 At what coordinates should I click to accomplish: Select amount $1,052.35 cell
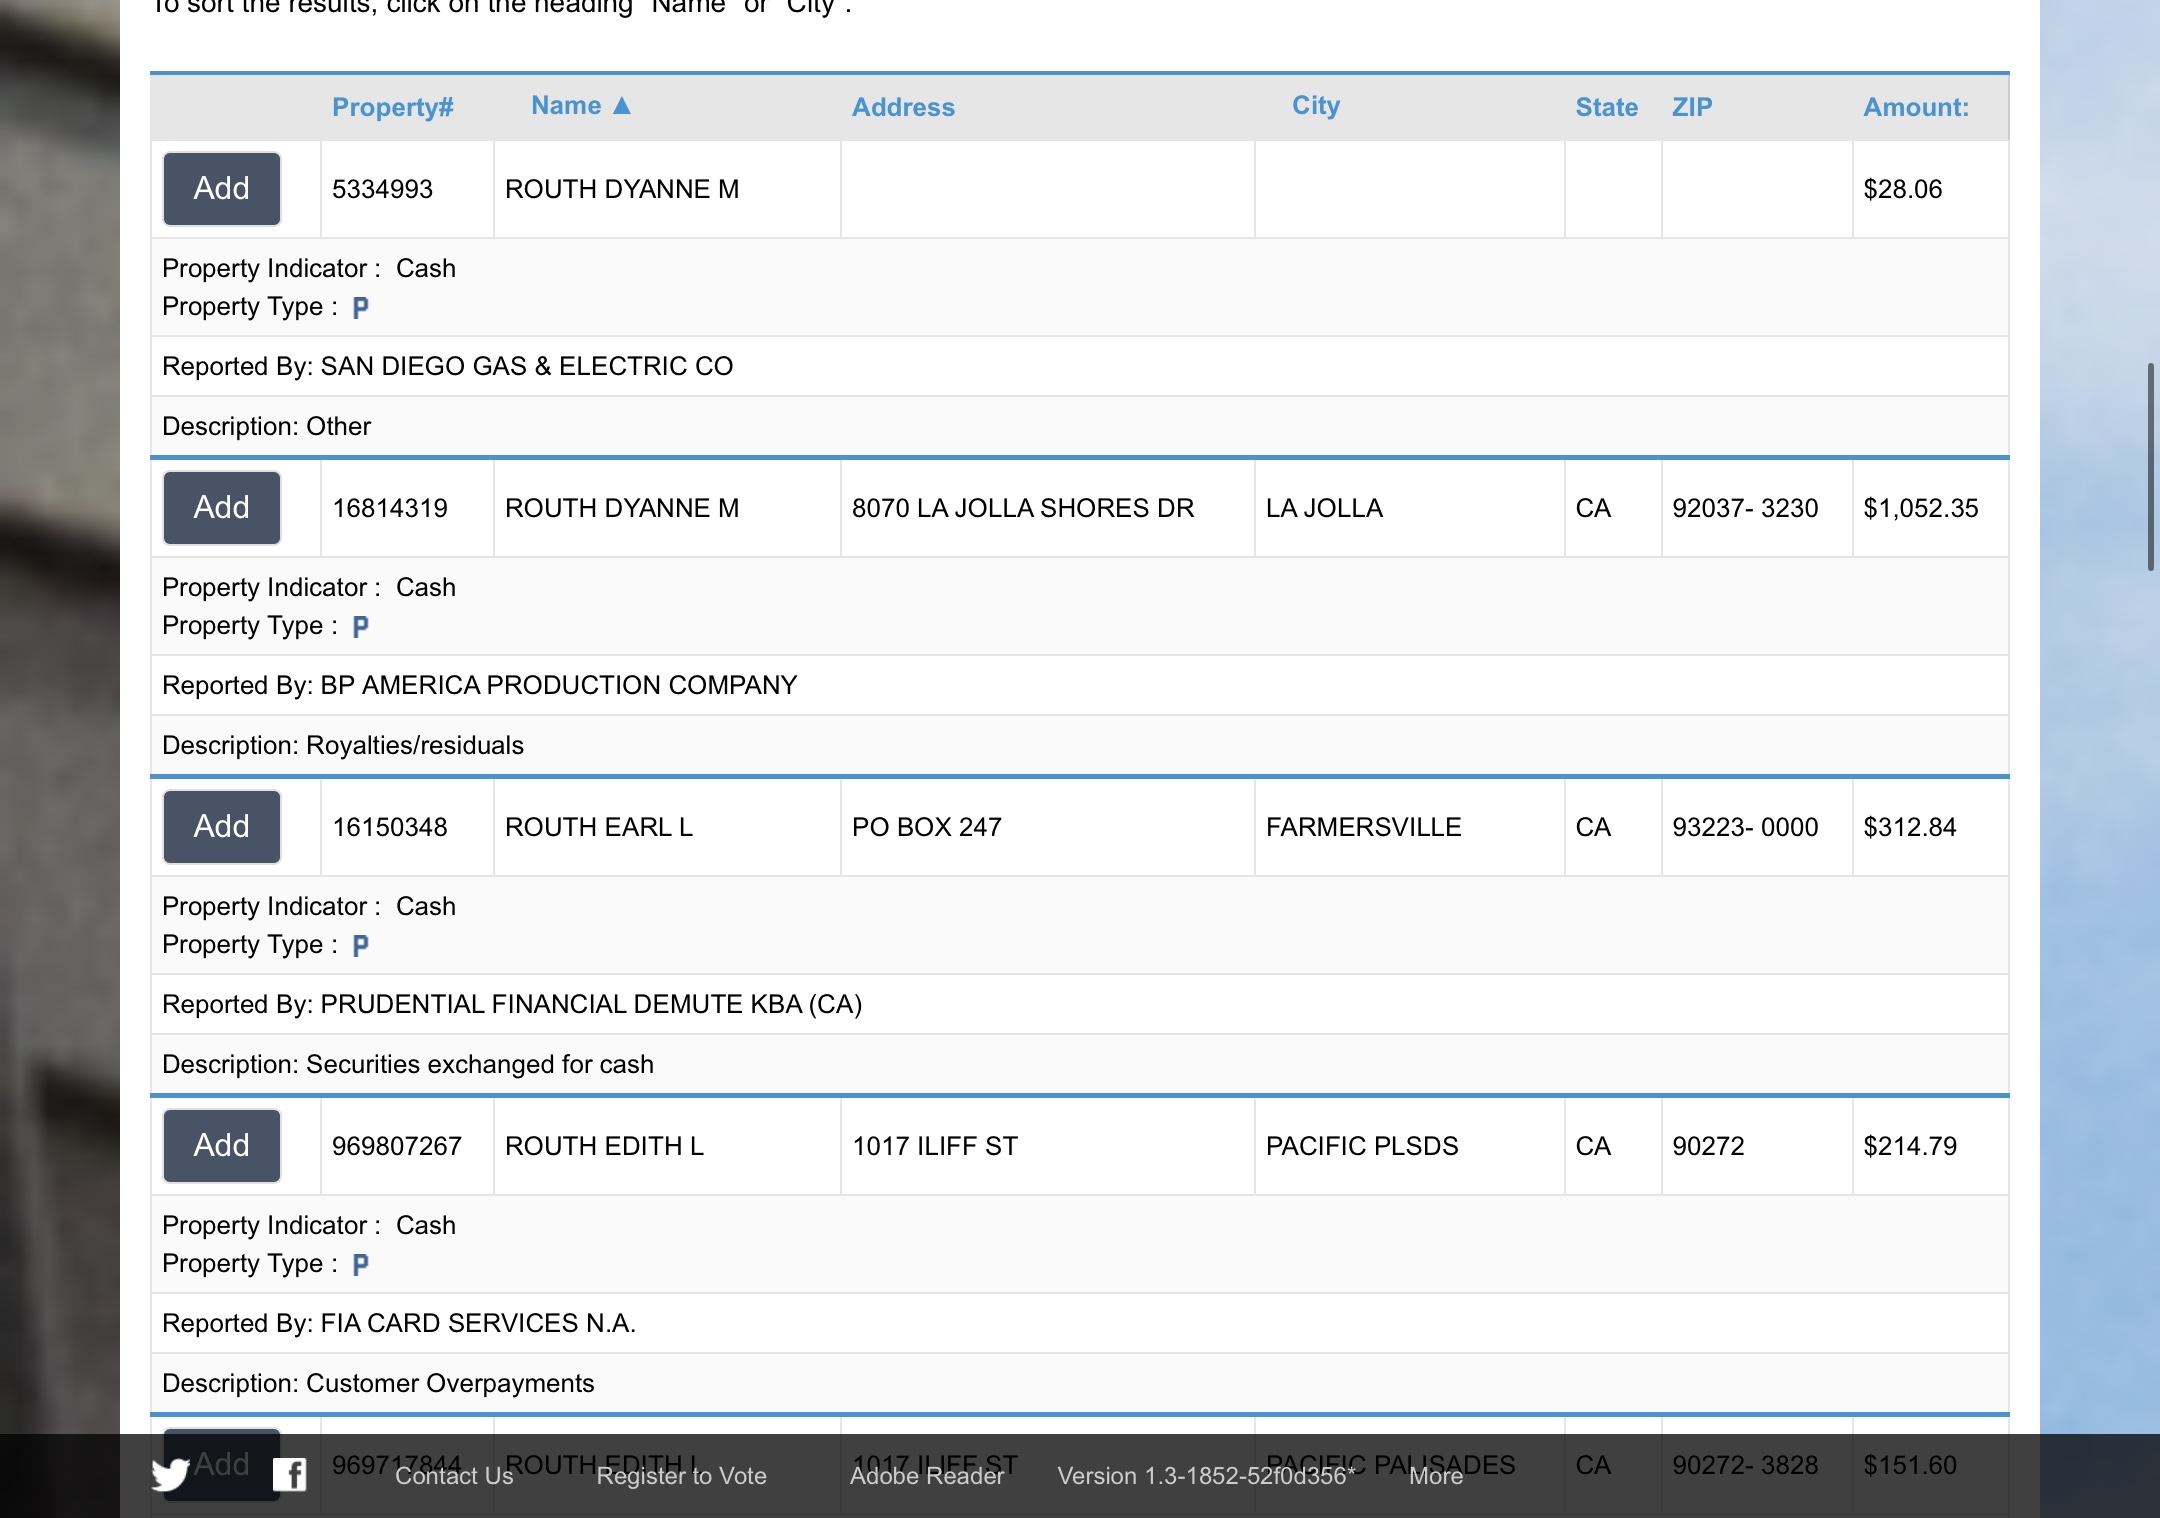(x=1930, y=508)
